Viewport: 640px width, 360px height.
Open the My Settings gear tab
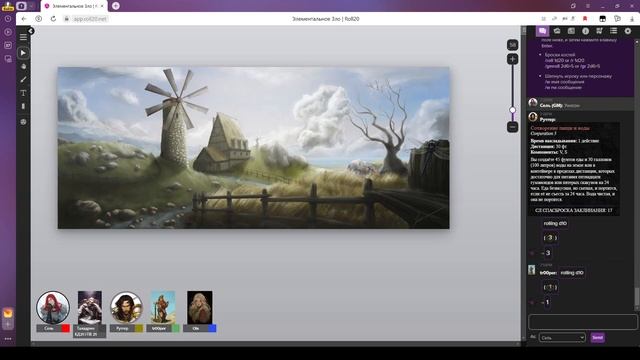click(x=628, y=31)
